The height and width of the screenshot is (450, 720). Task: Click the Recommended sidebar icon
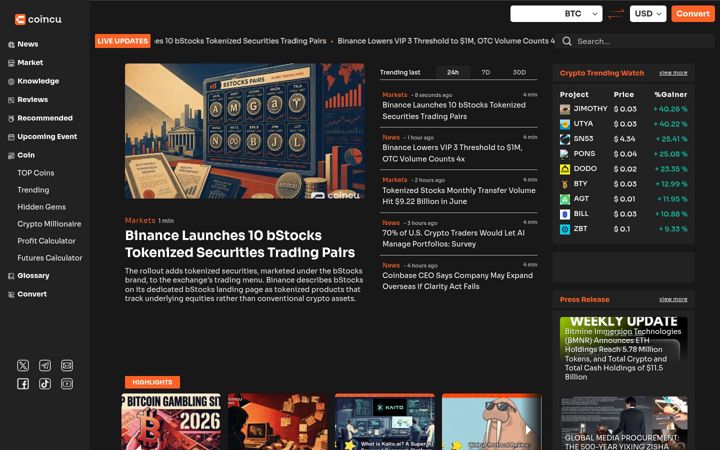(x=11, y=118)
